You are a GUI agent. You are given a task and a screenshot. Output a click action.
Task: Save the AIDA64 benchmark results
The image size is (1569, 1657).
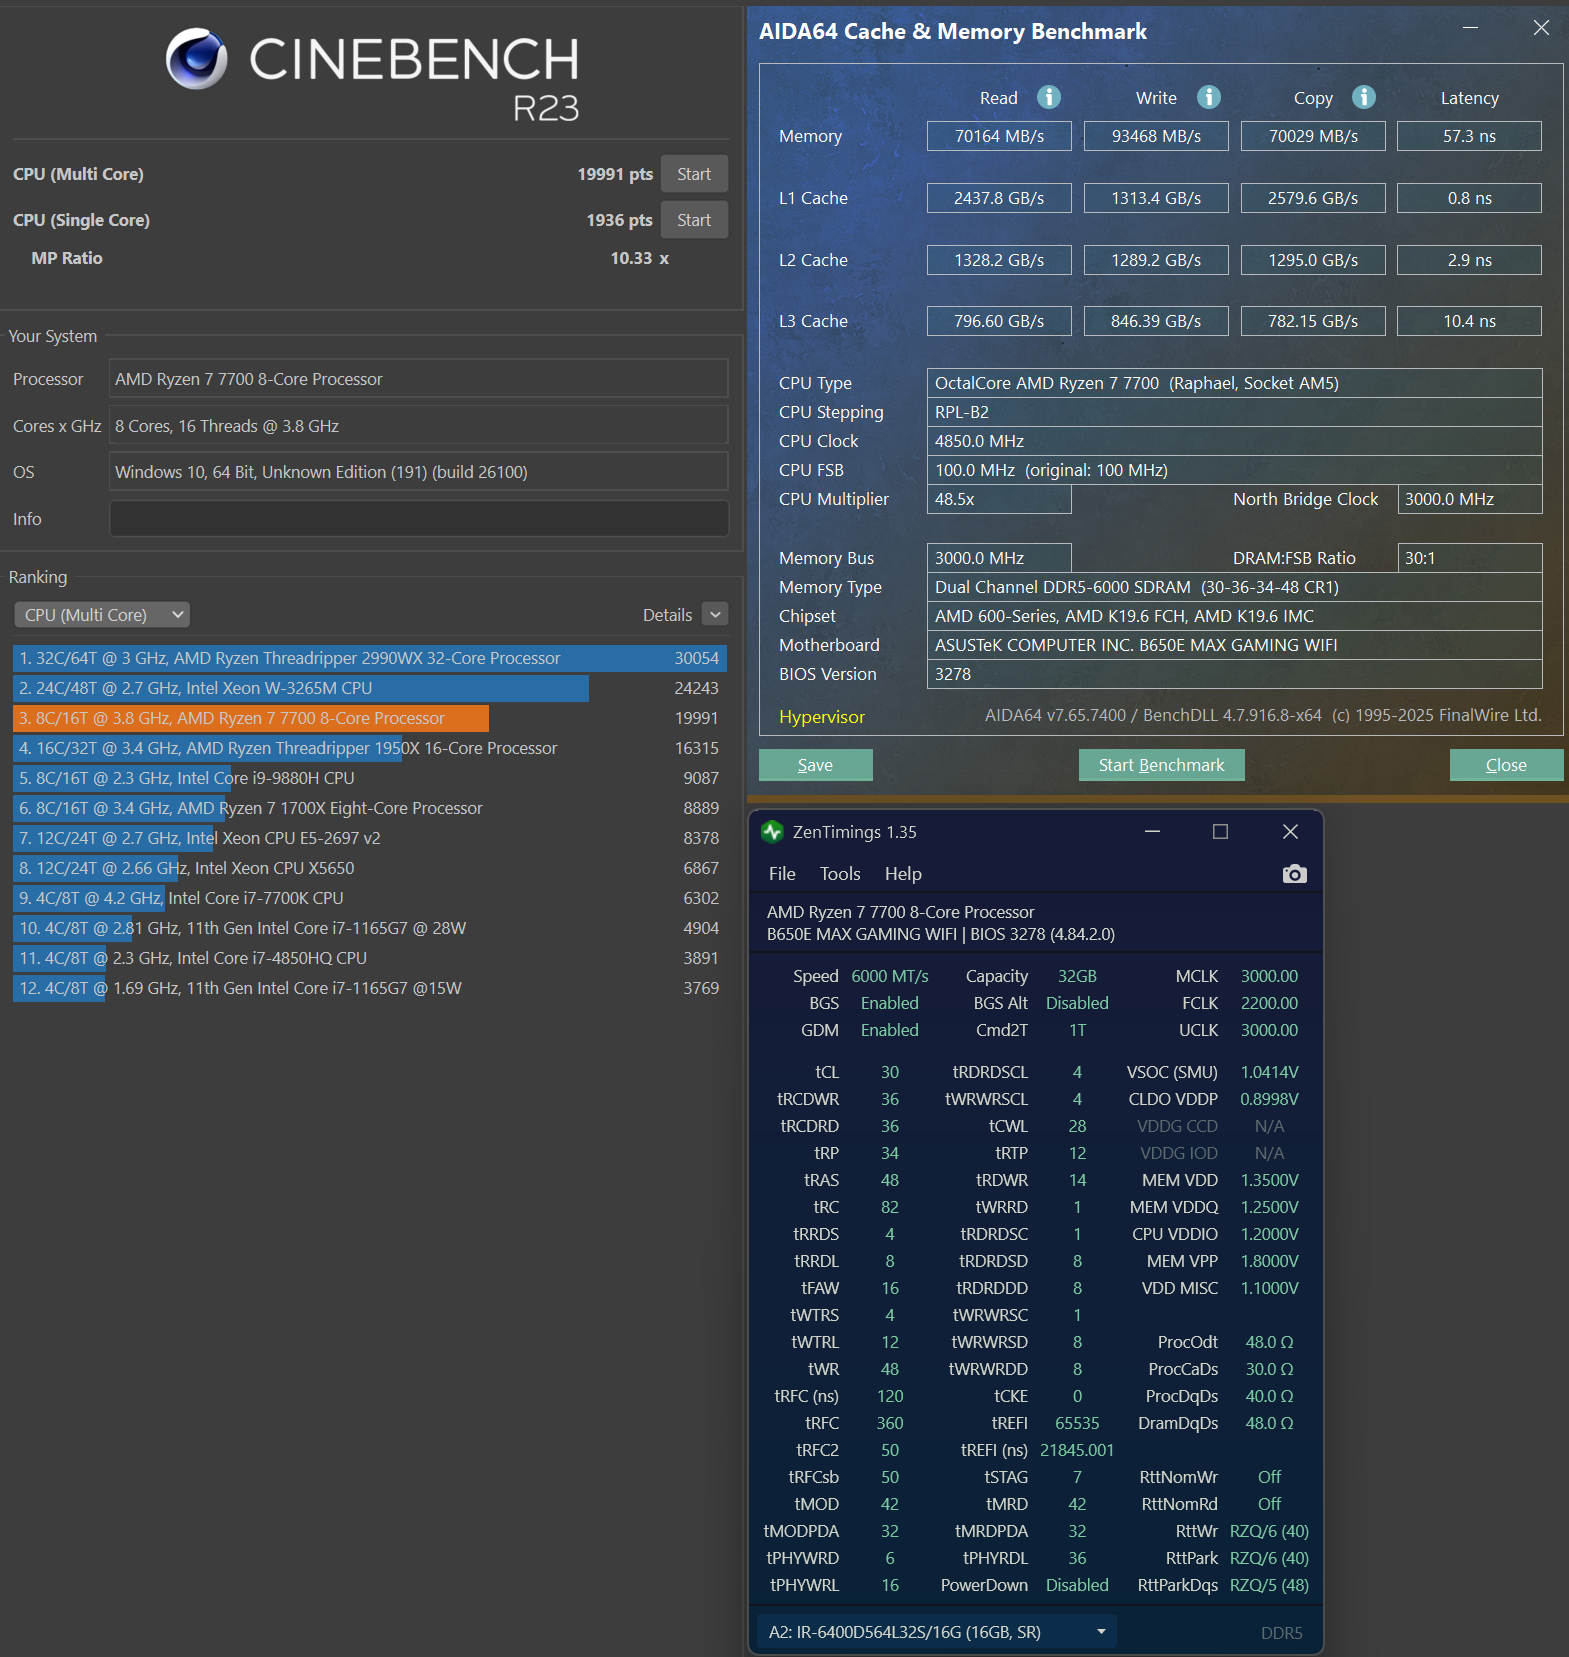[x=815, y=765]
